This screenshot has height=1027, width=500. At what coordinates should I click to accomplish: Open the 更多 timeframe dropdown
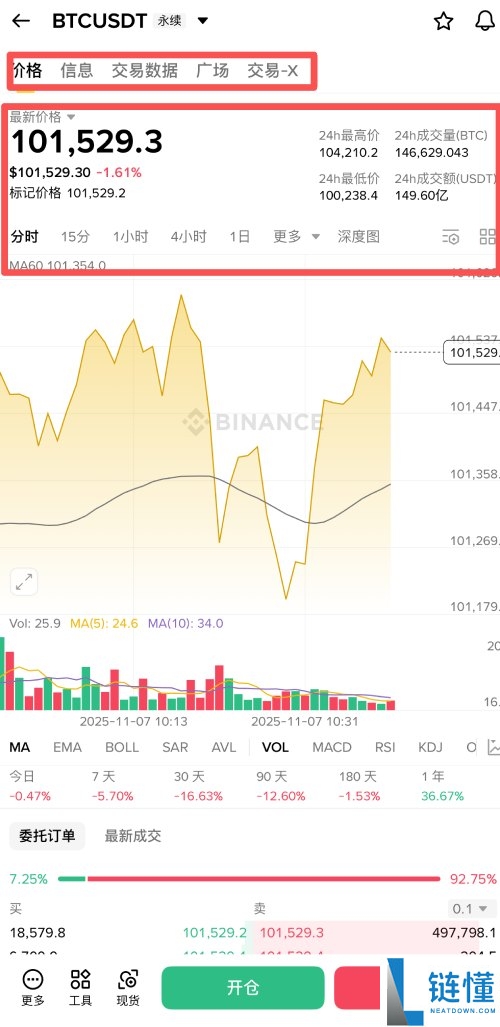coord(296,236)
